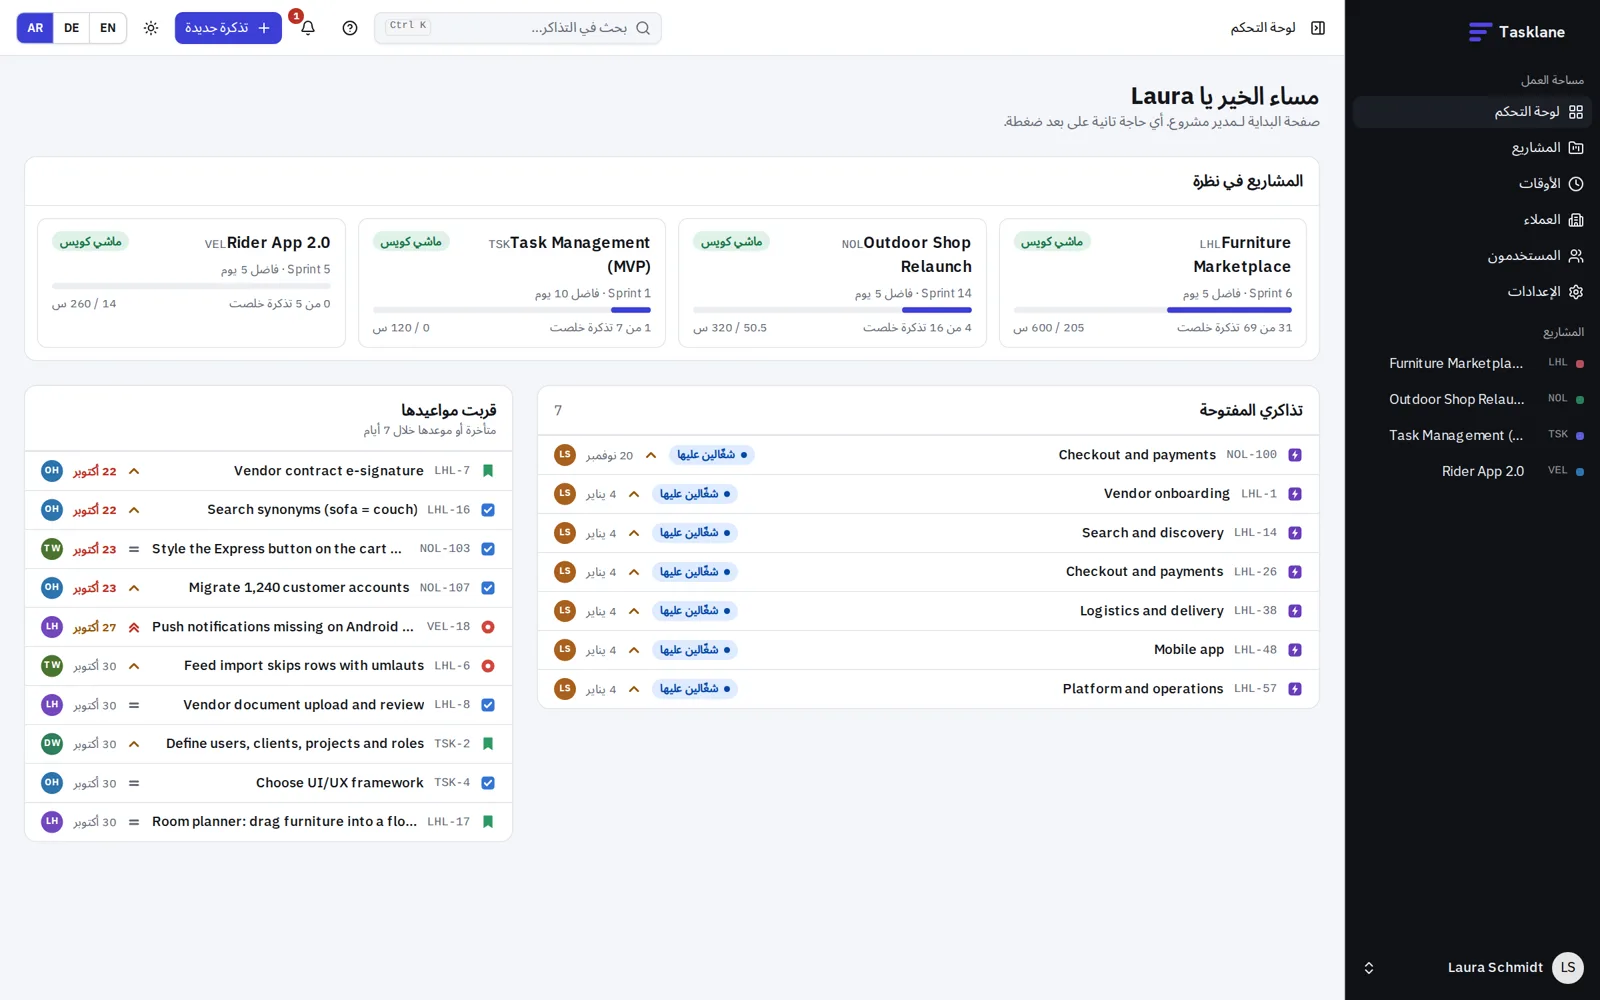Collapse the sidebar panel icon beside لوحة التحكم

click(1318, 28)
